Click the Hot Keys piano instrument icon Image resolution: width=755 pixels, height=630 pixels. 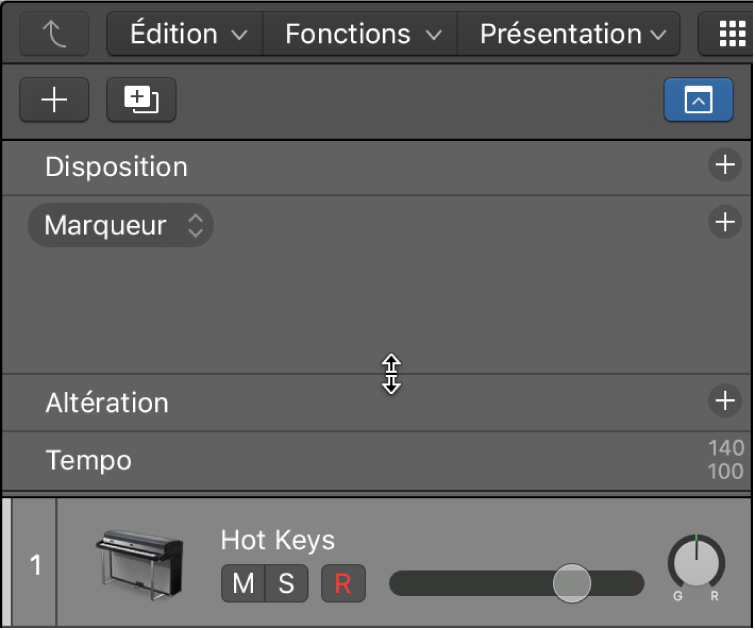point(140,565)
